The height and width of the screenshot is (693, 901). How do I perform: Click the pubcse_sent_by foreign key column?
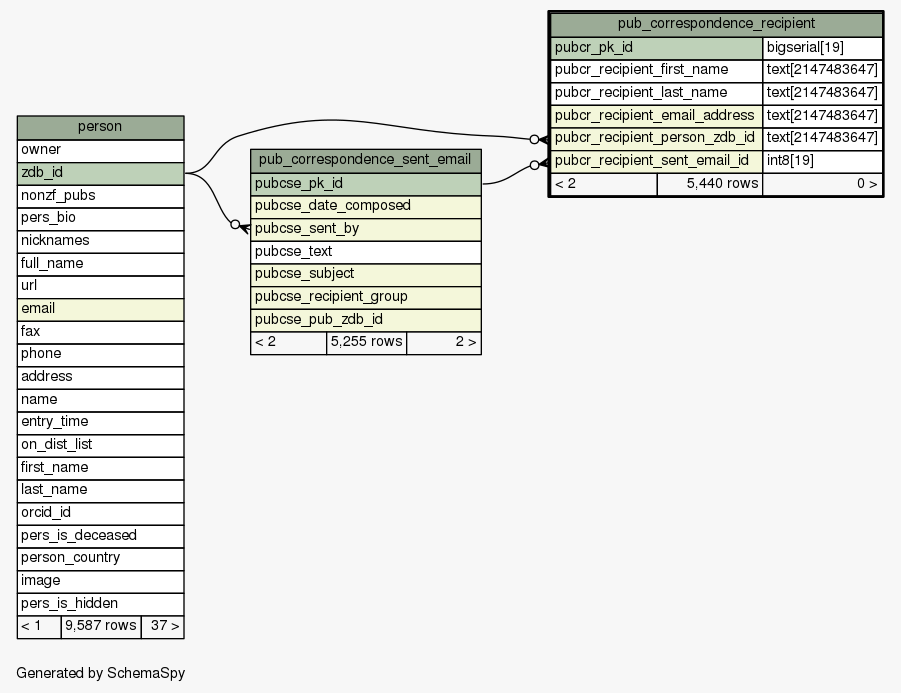[365, 229]
